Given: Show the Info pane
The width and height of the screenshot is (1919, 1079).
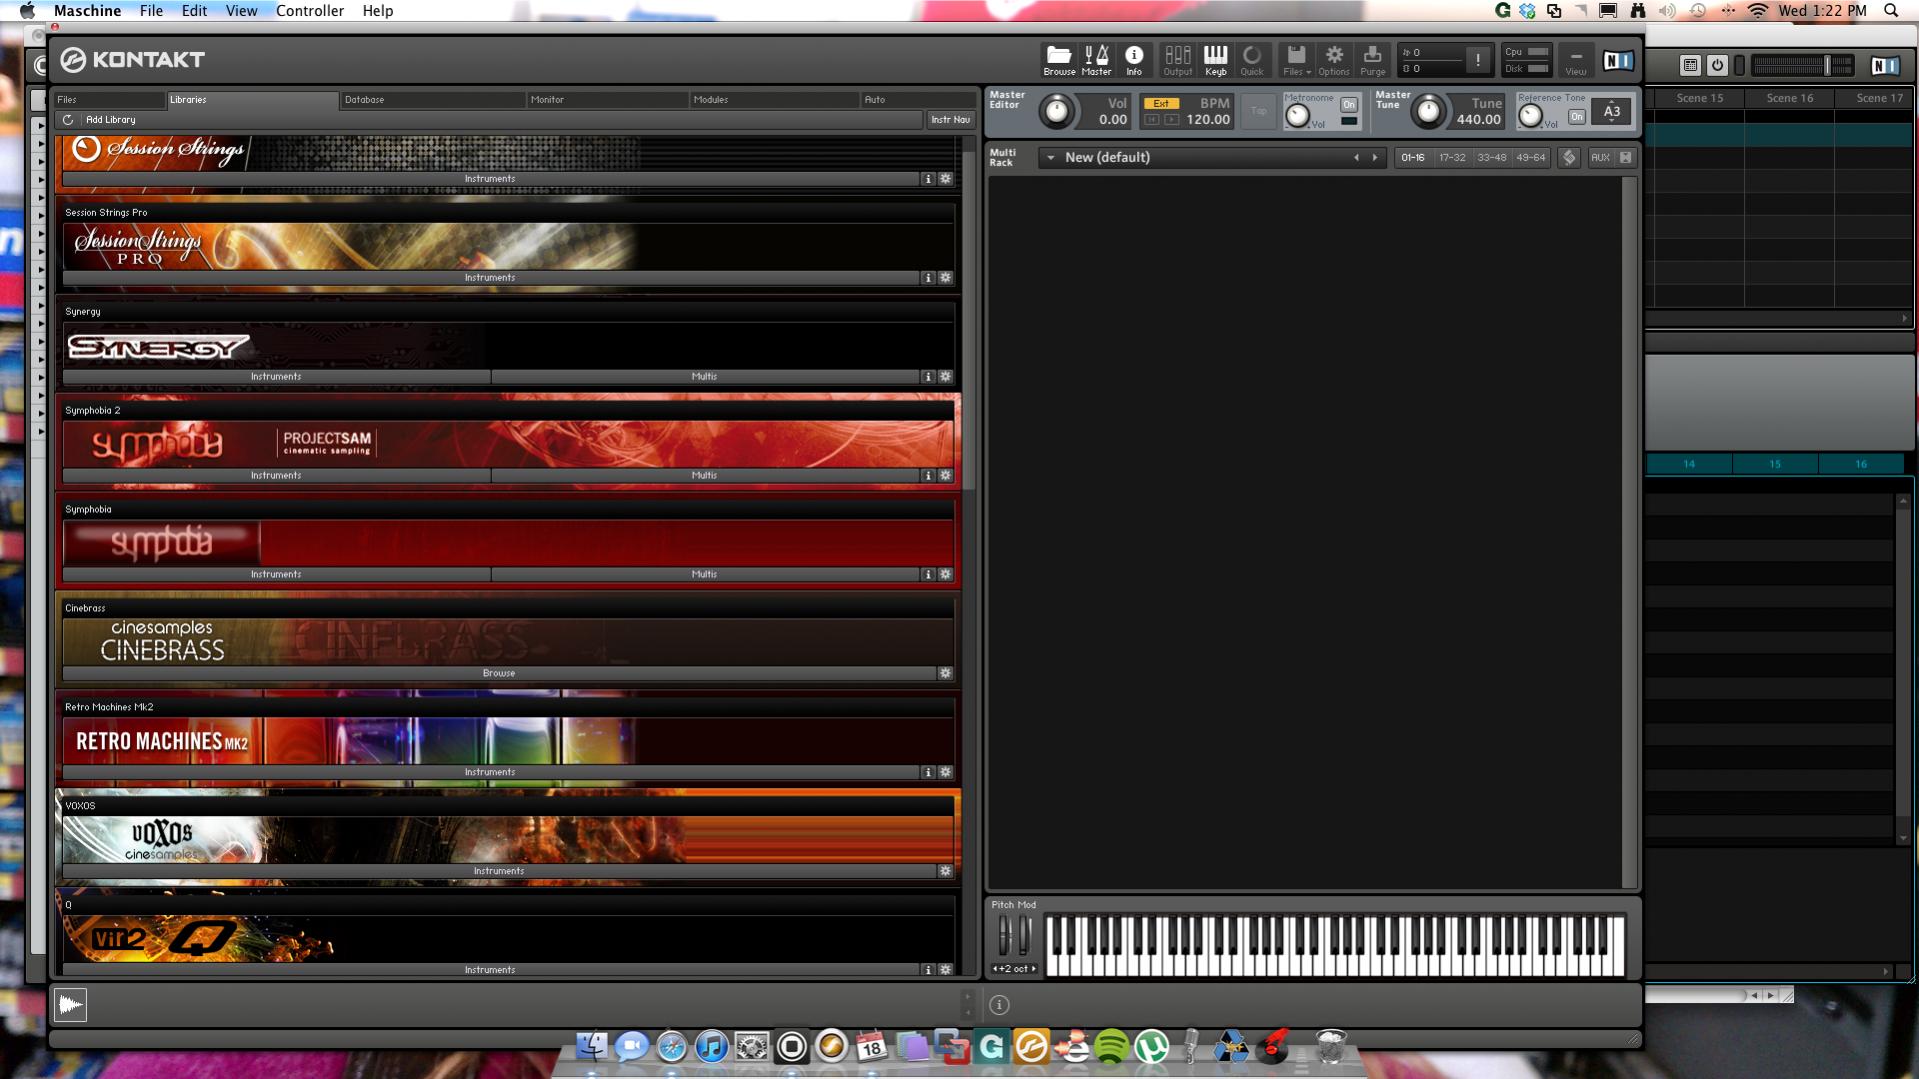Looking at the screenshot, I should (1134, 60).
